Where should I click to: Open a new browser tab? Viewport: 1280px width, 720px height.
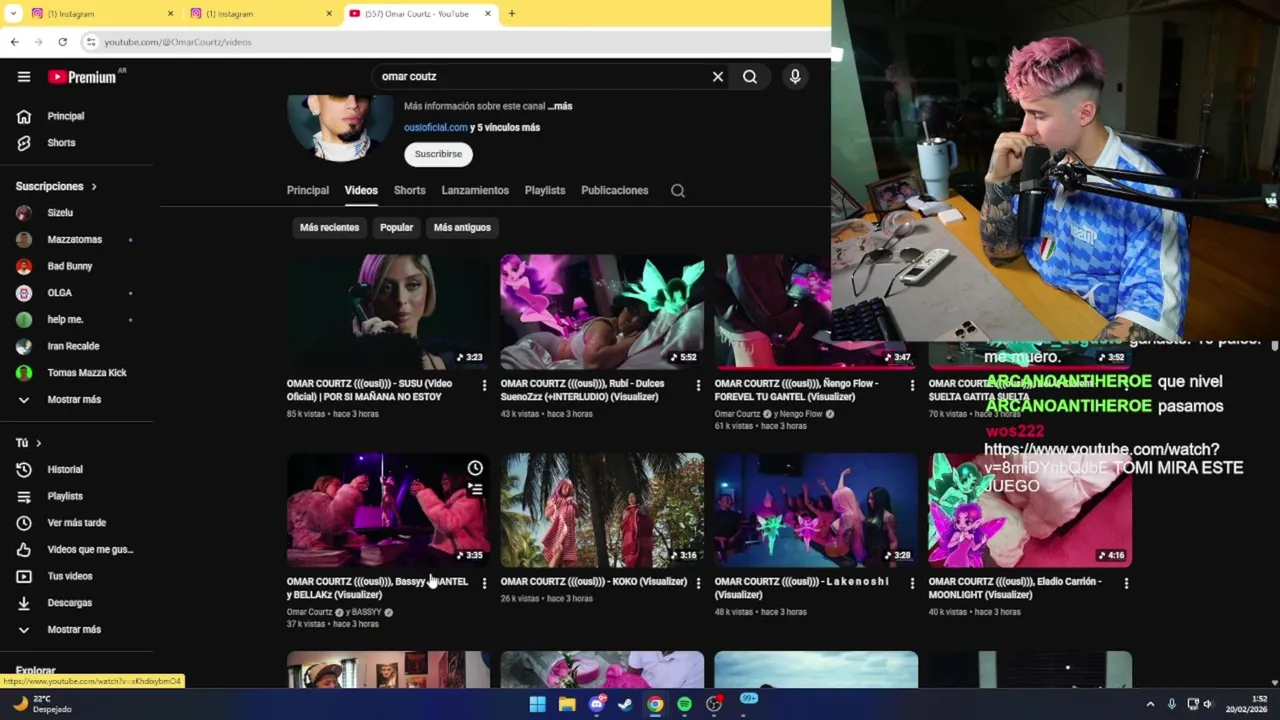tap(511, 14)
